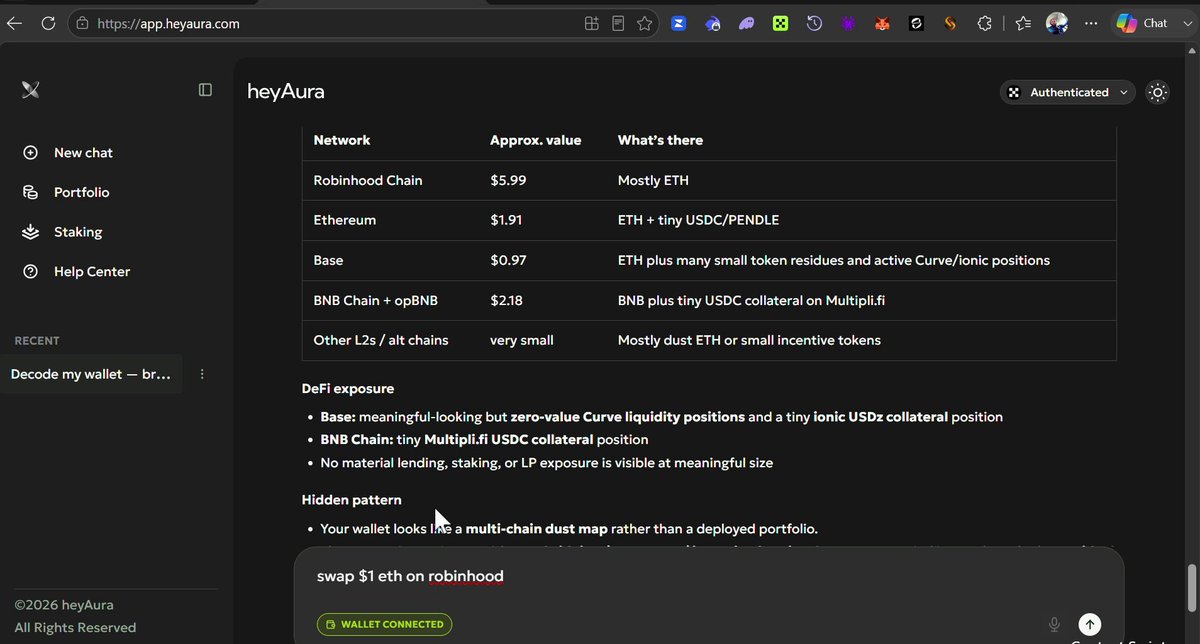Expand the Authenticated account dropdown
This screenshot has width=1200, height=644.
click(1067, 92)
